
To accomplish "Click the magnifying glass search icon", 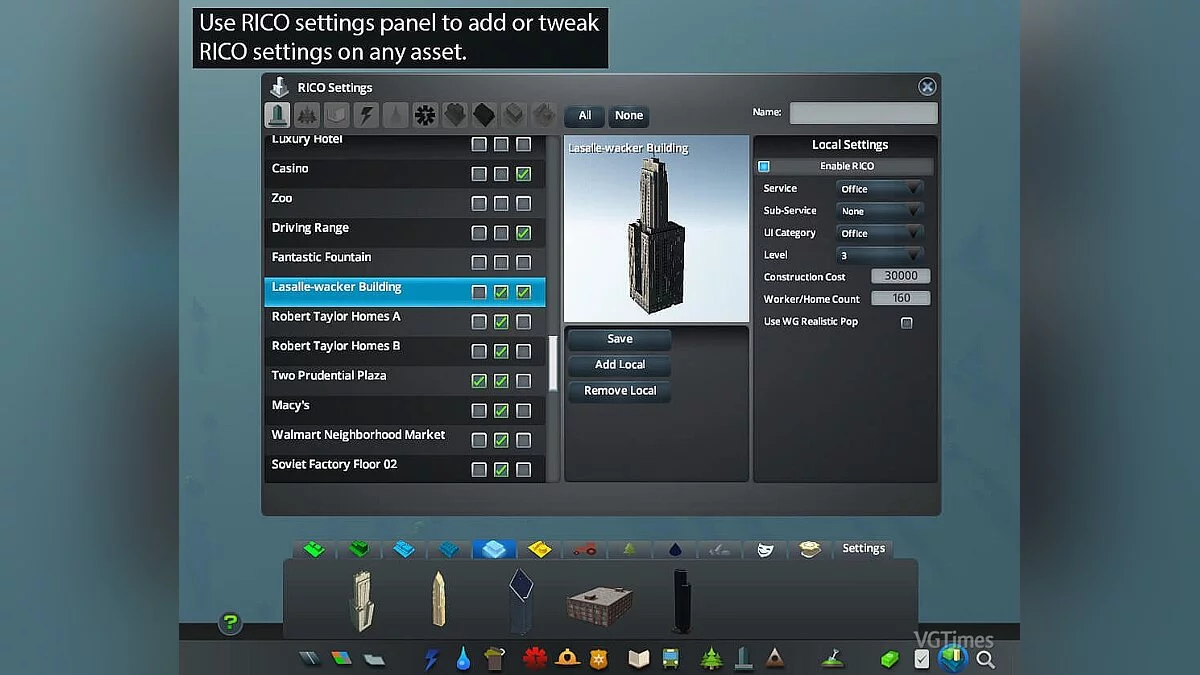I will (985, 659).
